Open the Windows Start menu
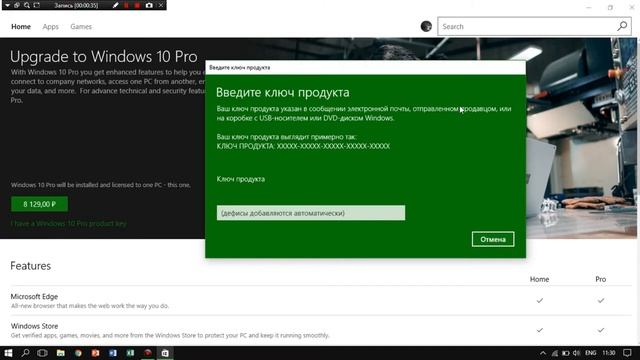 (x=8, y=353)
